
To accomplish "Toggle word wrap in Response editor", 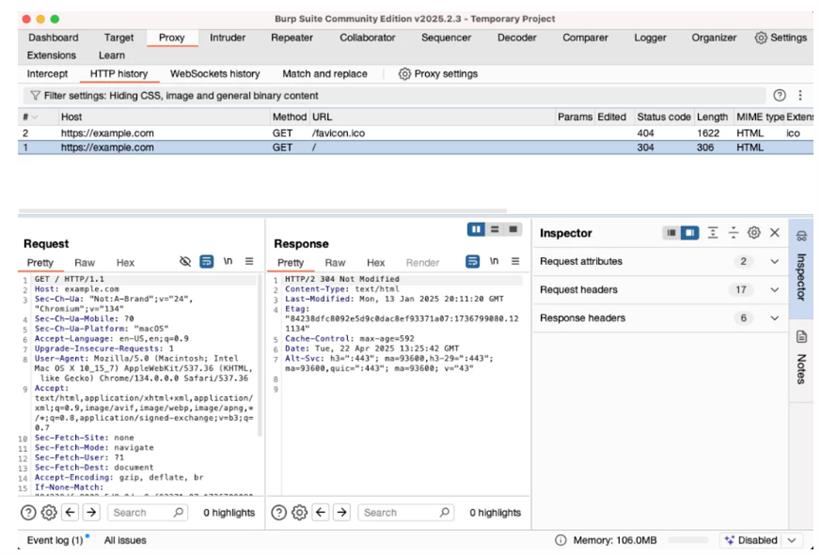I will click(472, 261).
